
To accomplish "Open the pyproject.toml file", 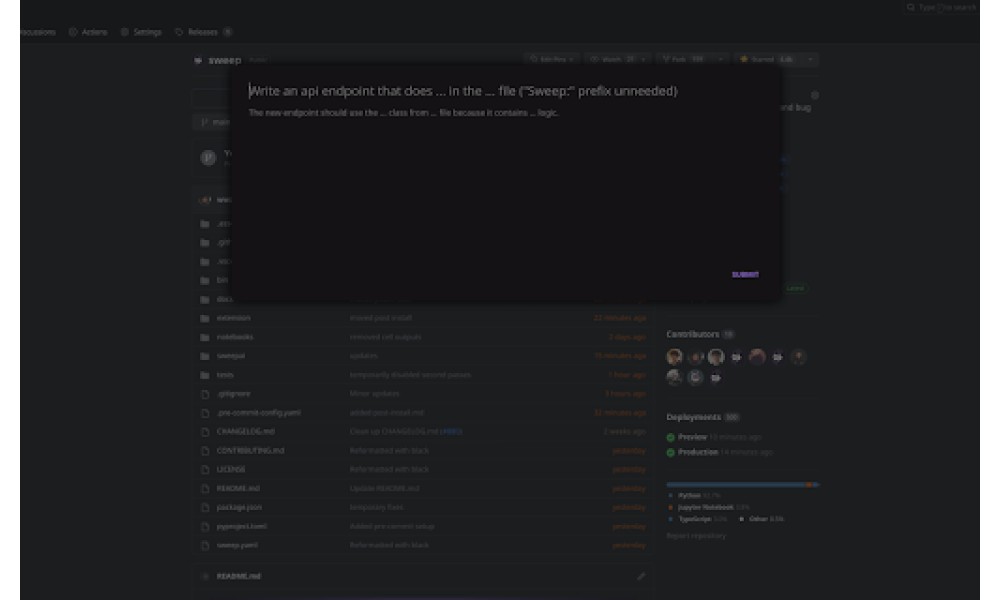I will (x=242, y=527).
